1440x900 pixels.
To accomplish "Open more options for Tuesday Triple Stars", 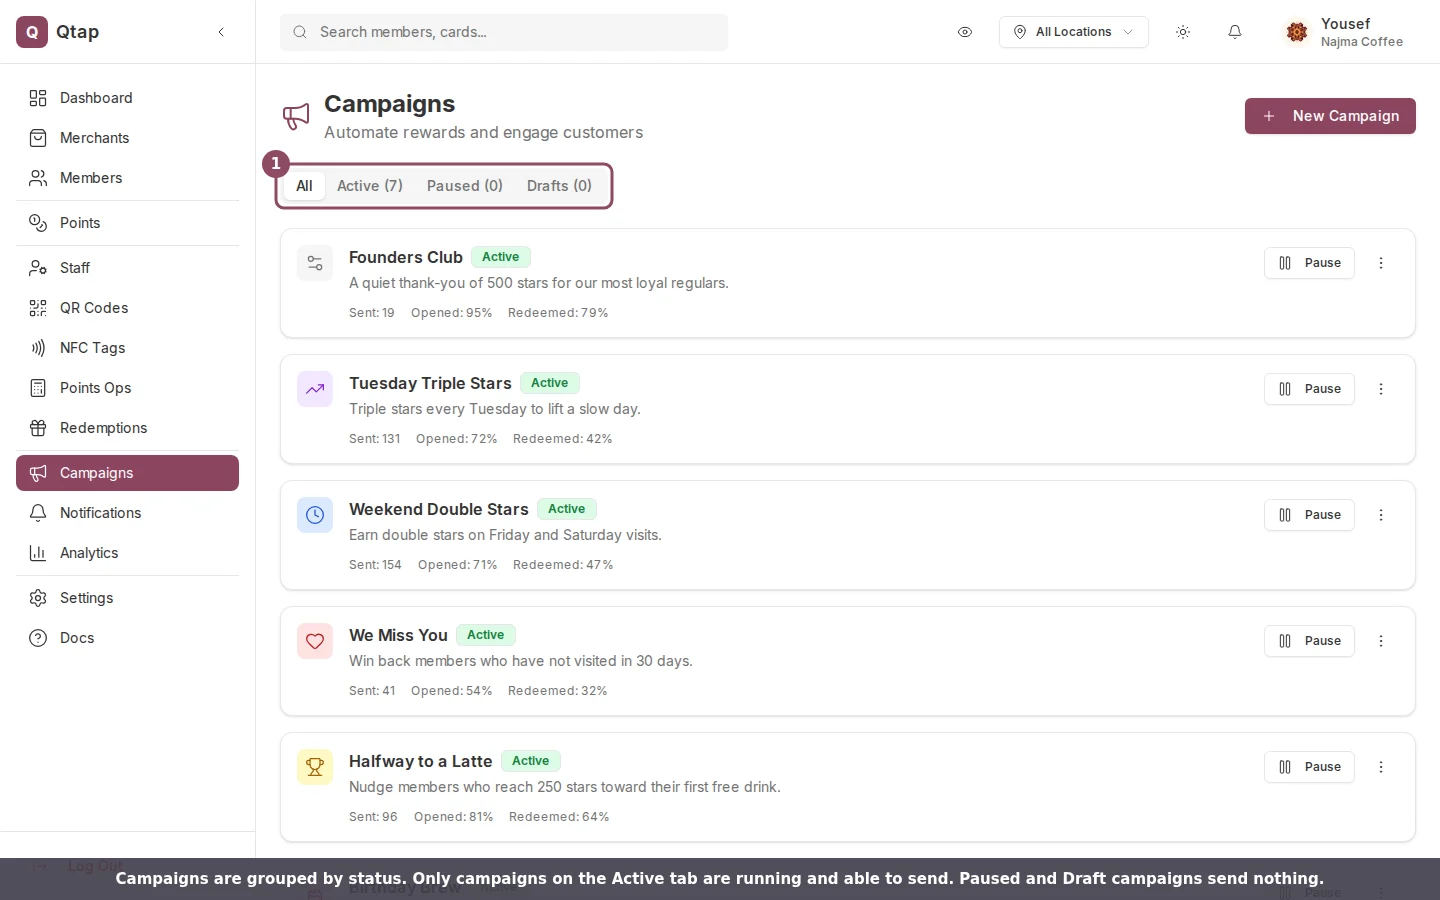I will (1381, 389).
